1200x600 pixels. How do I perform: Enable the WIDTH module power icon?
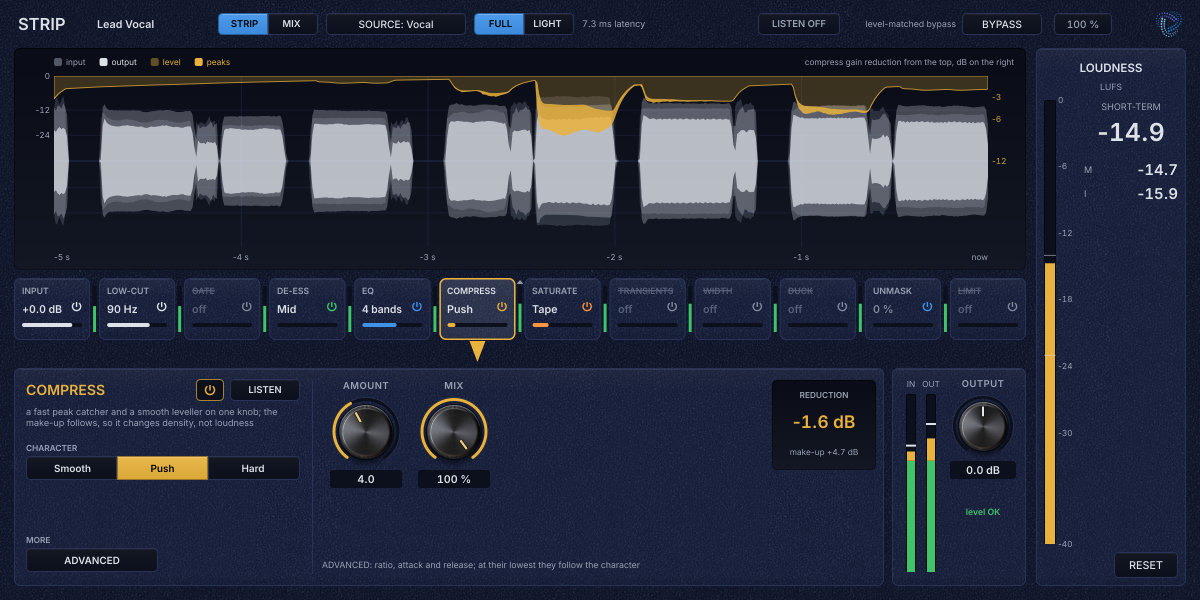pyautogui.click(x=757, y=307)
